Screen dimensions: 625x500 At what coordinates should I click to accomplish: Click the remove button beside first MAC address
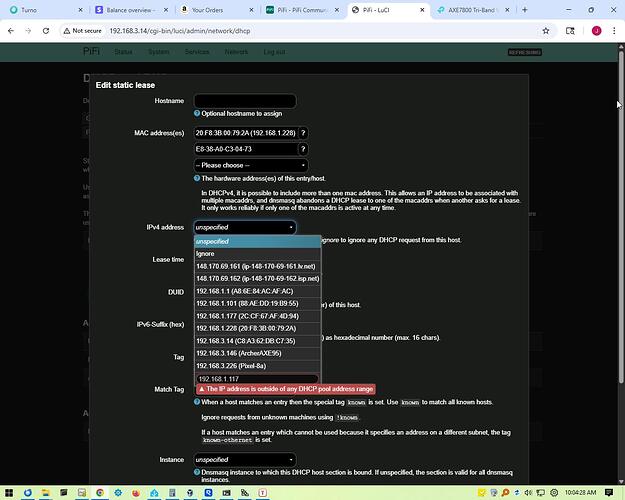coord(303,133)
